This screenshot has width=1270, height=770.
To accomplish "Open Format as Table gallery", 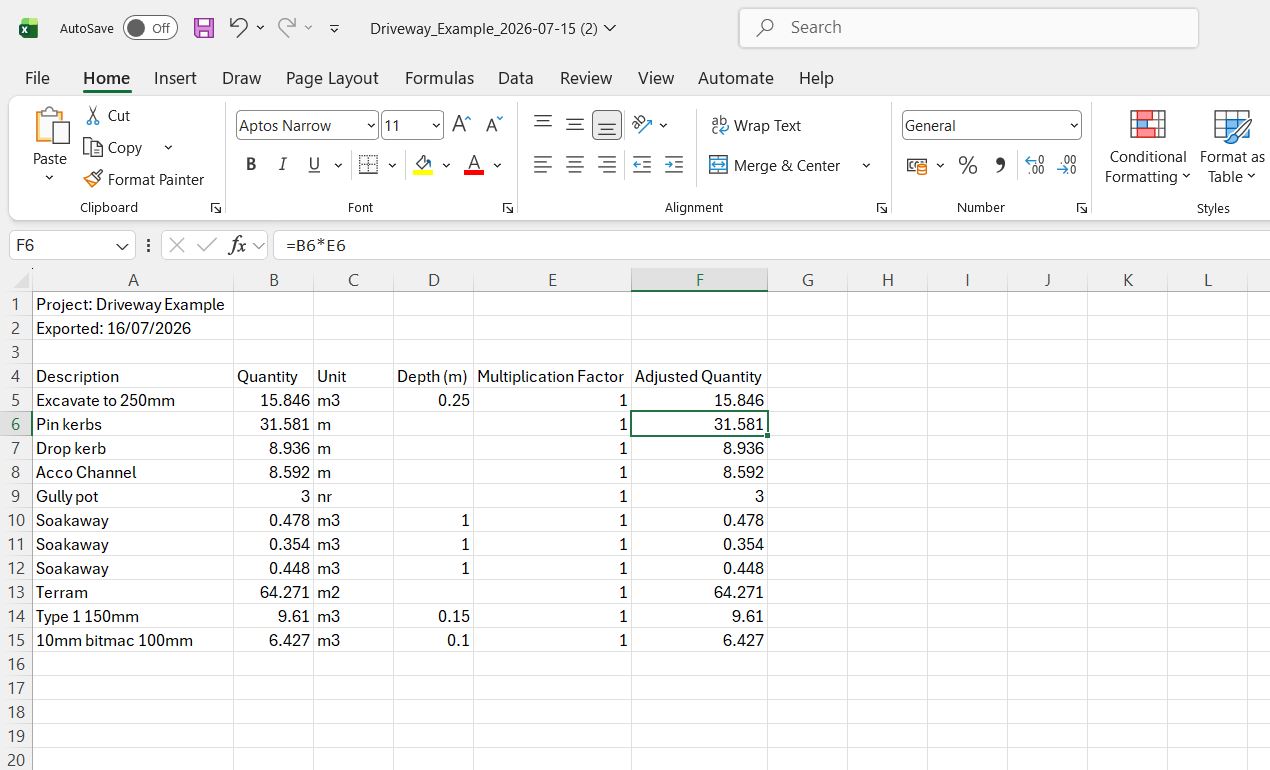I will pyautogui.click(x=1232, y=147).
